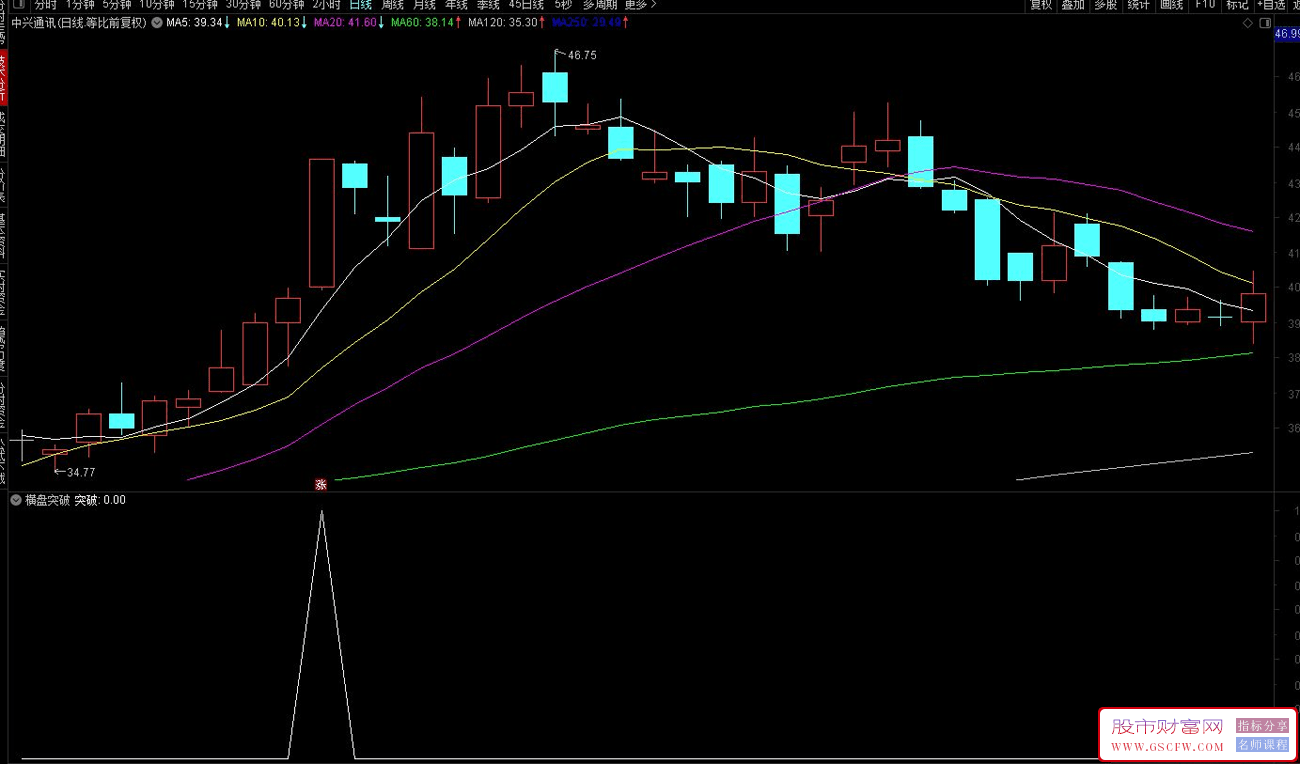1300x764 pixels.
Task: Select the 30分钟 period tab
Action: [x=243, y=5]
